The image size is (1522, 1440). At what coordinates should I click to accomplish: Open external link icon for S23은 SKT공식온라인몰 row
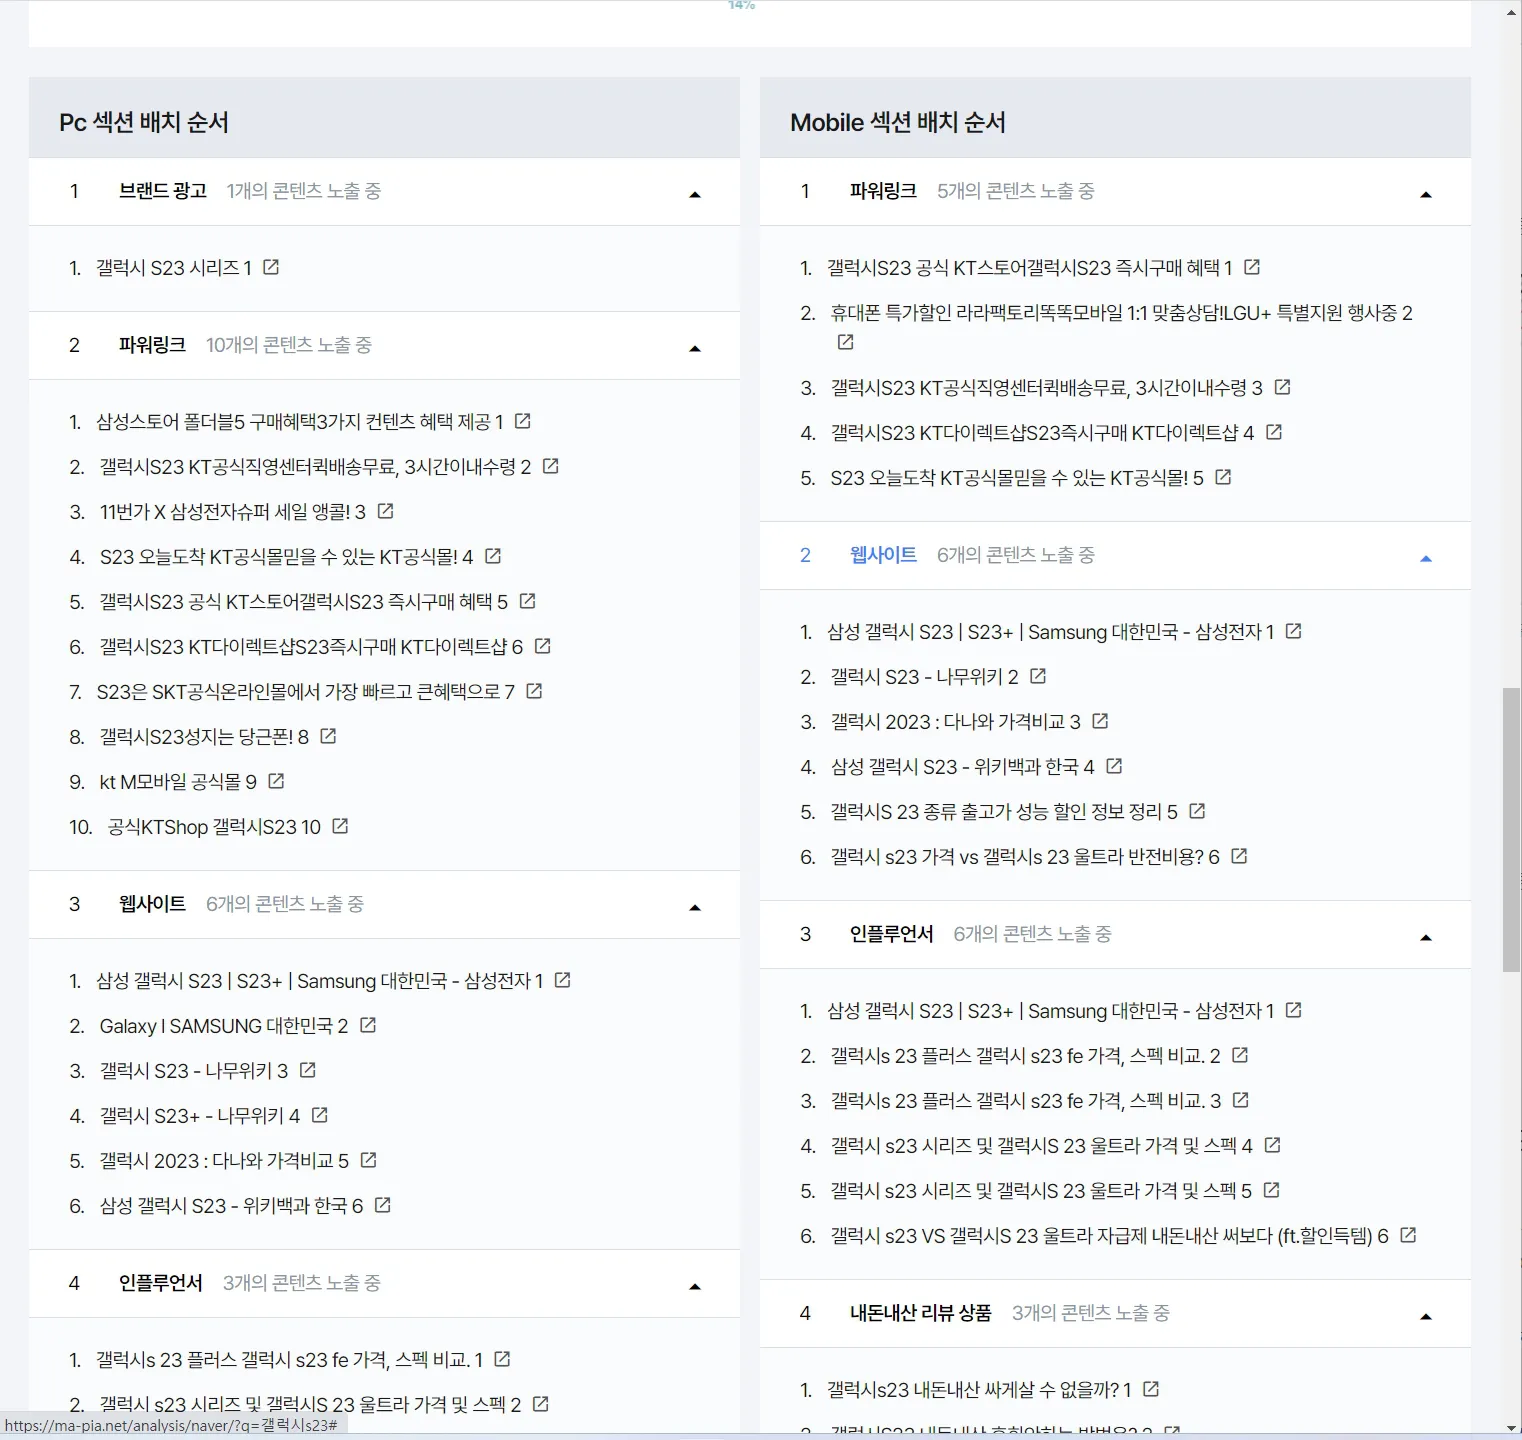click(534, 691)
